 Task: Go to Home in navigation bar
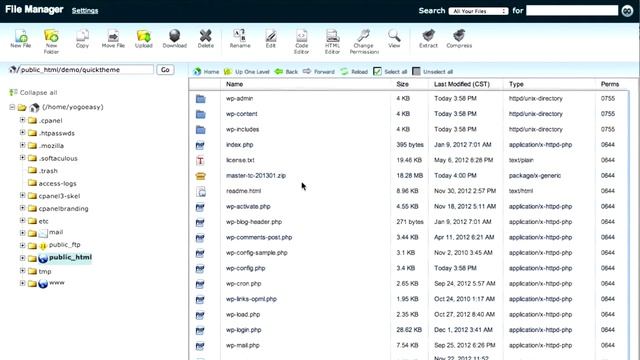206,71
